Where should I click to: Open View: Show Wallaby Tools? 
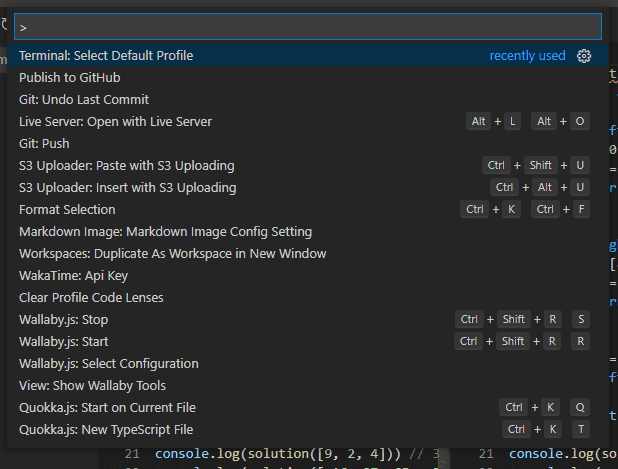308,385
